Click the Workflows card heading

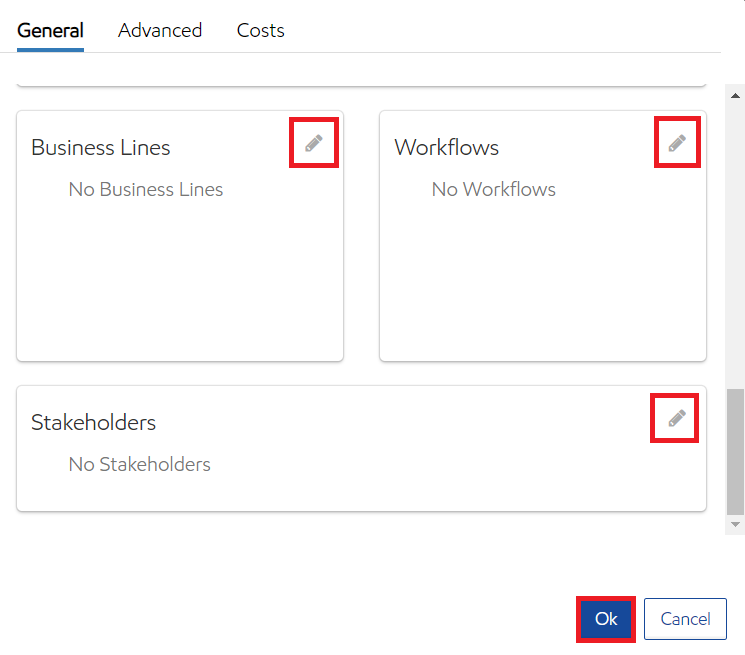coord(447,147)
